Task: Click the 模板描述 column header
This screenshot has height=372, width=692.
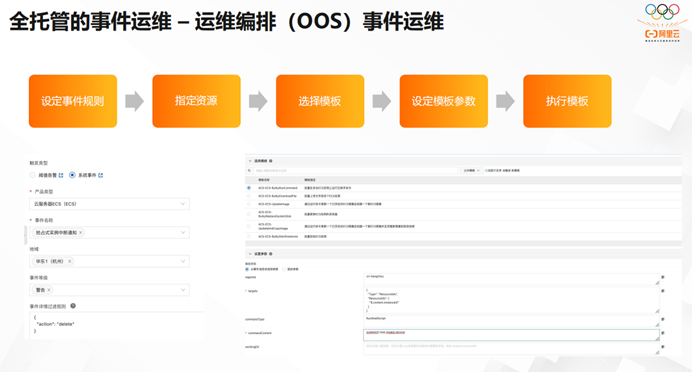Action: [310, 180]
